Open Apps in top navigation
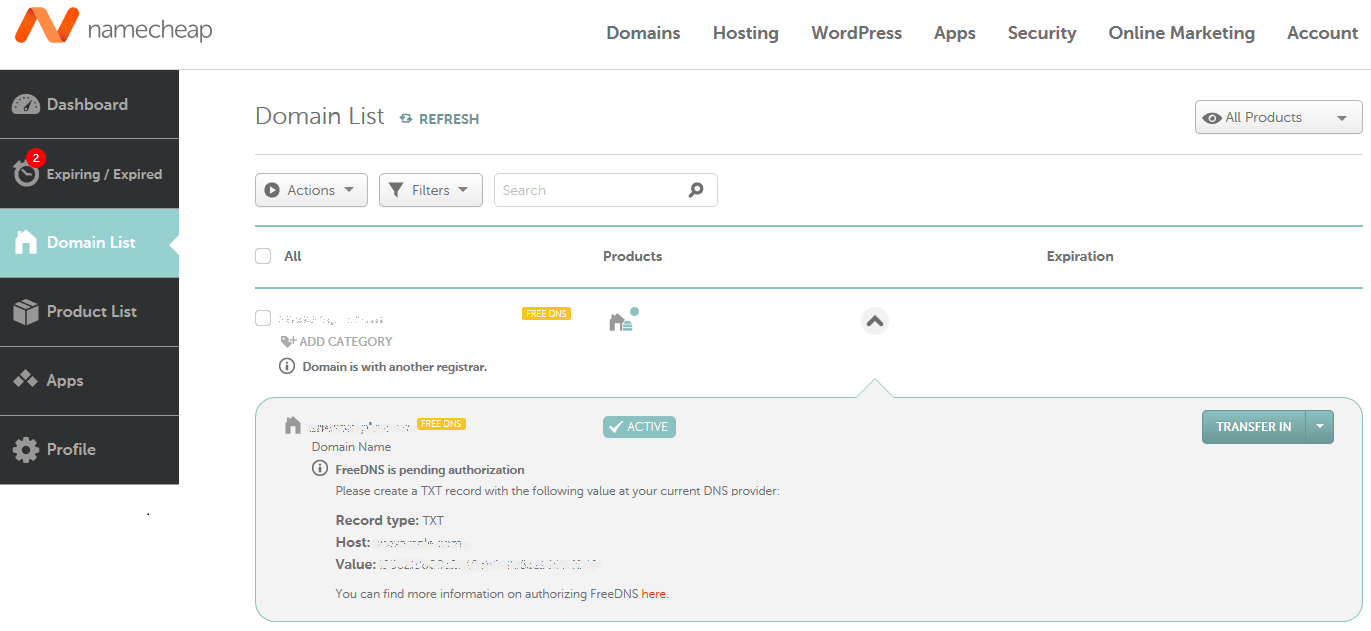Image resolution: width=1371 pixels, height=631 pixels. [954, 33]
